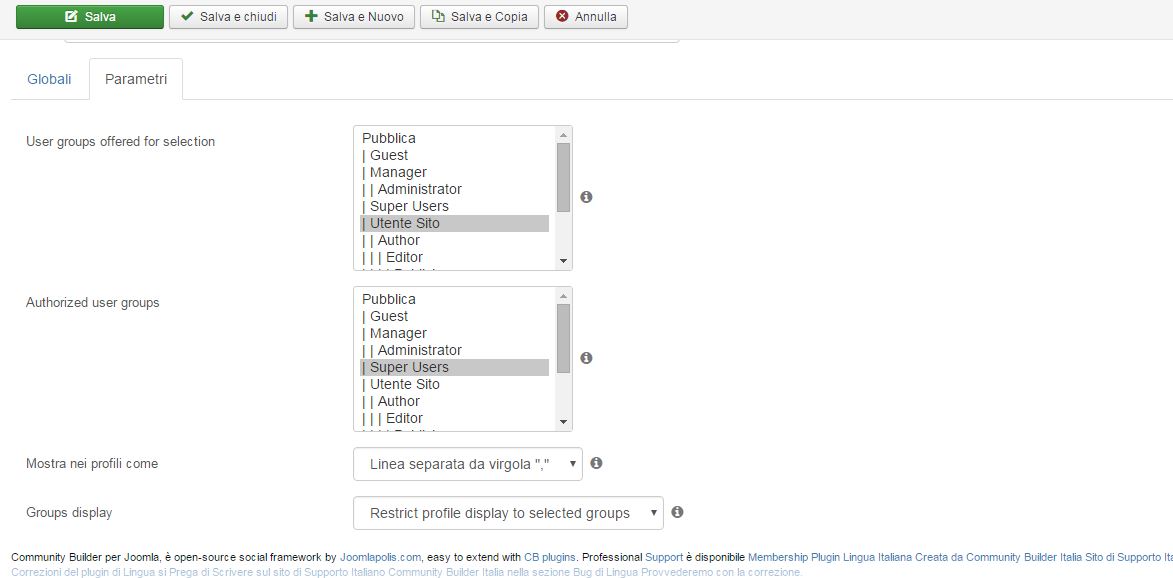Click the Salva e Copia button
The width and height of the screenshot is (1173, 578).
pos(479,17)
